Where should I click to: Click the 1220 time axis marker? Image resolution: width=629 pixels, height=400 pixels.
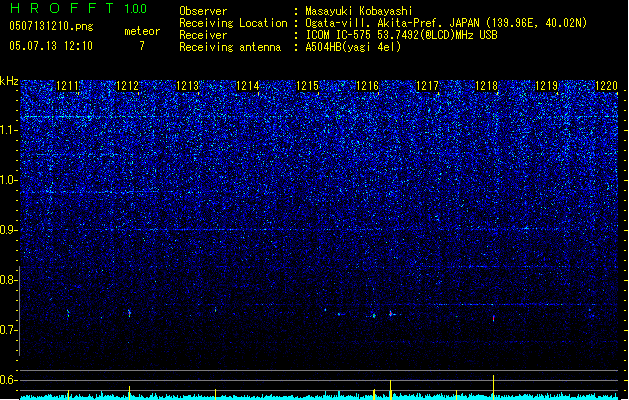[x=607, y=86]
